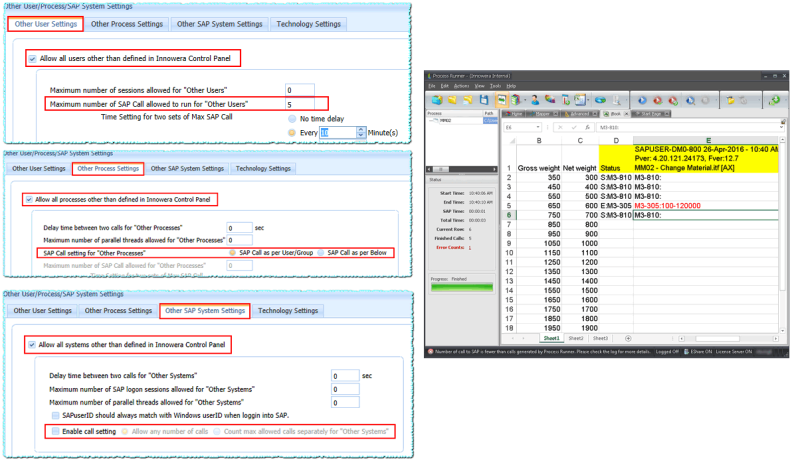Viewport: 792px width, 463px height.
Task: Open the Mapper tab in Process Runner
Action: 542,114
